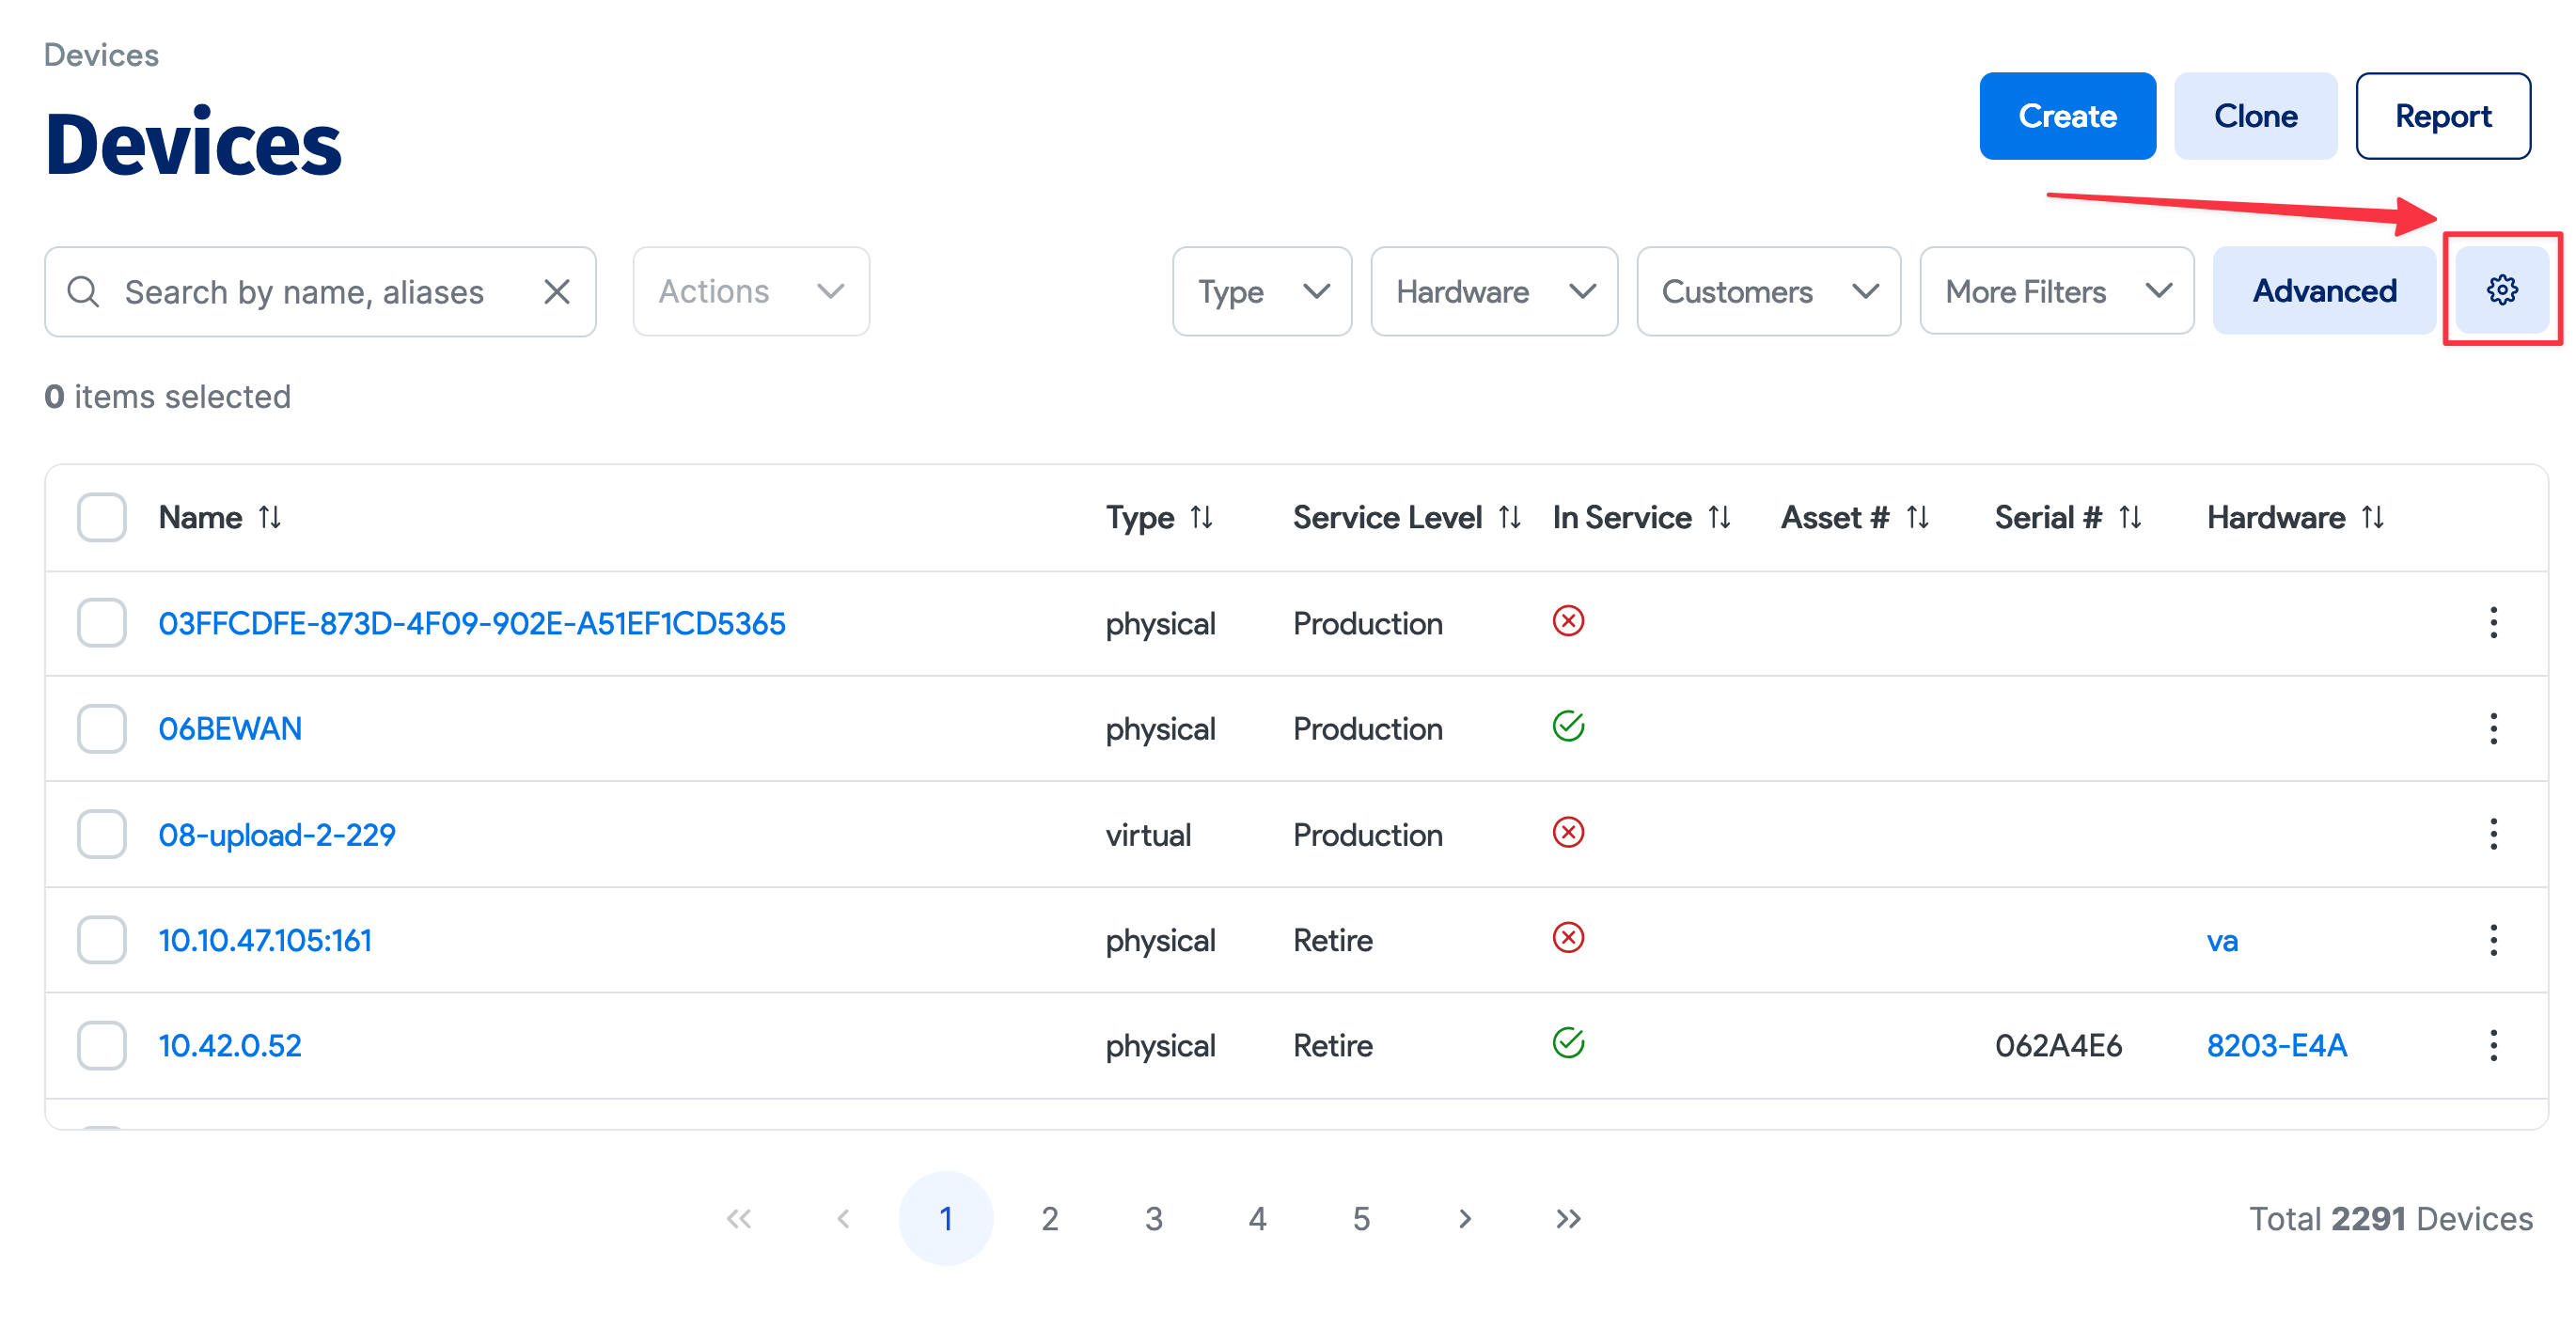This screenshot has width=2576, height=1344.
Task: Sort by Serial # column
Action: click(x=2130, y=517)
